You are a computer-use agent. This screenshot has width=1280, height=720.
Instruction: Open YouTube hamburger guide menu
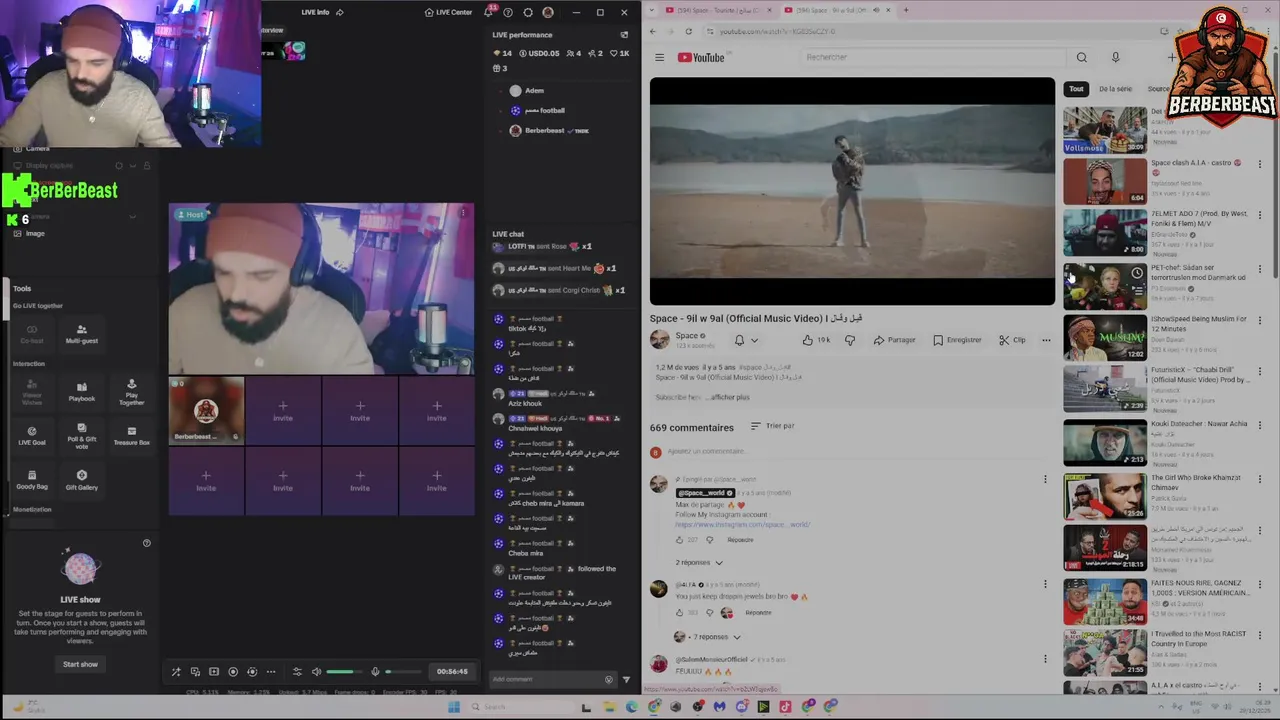(x=659, y=57)
